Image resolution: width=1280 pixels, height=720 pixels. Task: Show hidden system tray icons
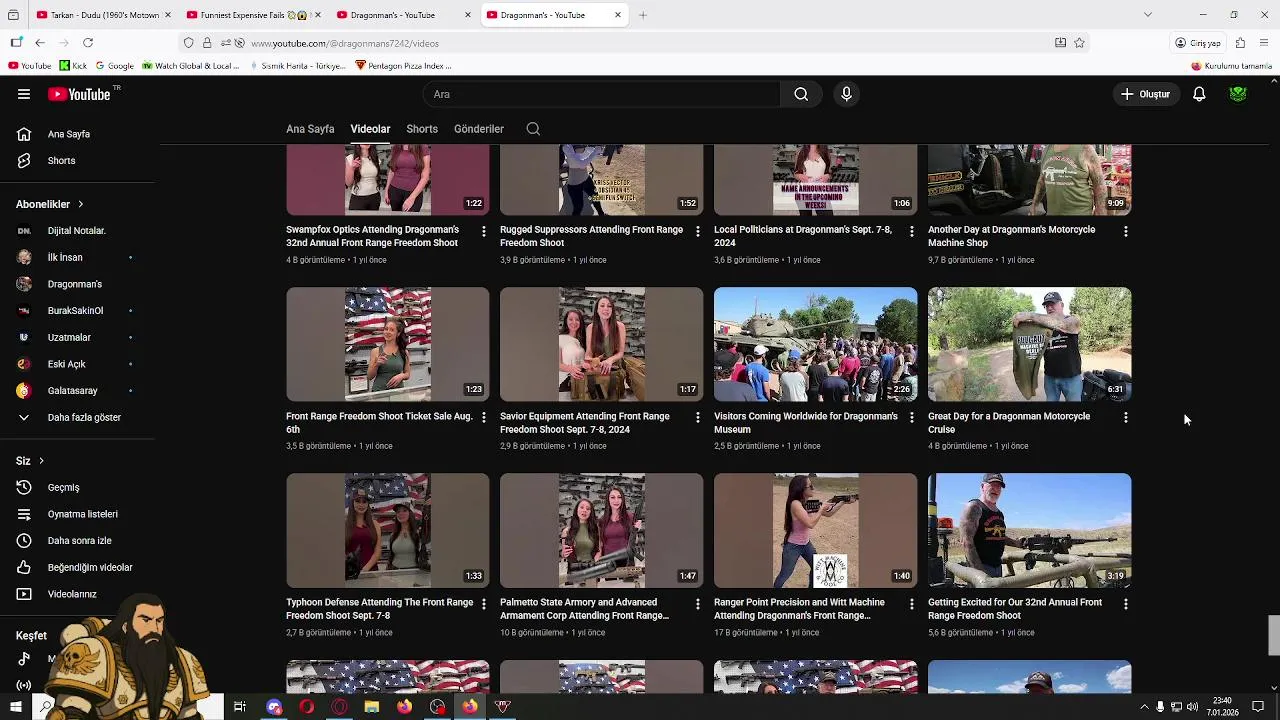tap(1144, 707)
